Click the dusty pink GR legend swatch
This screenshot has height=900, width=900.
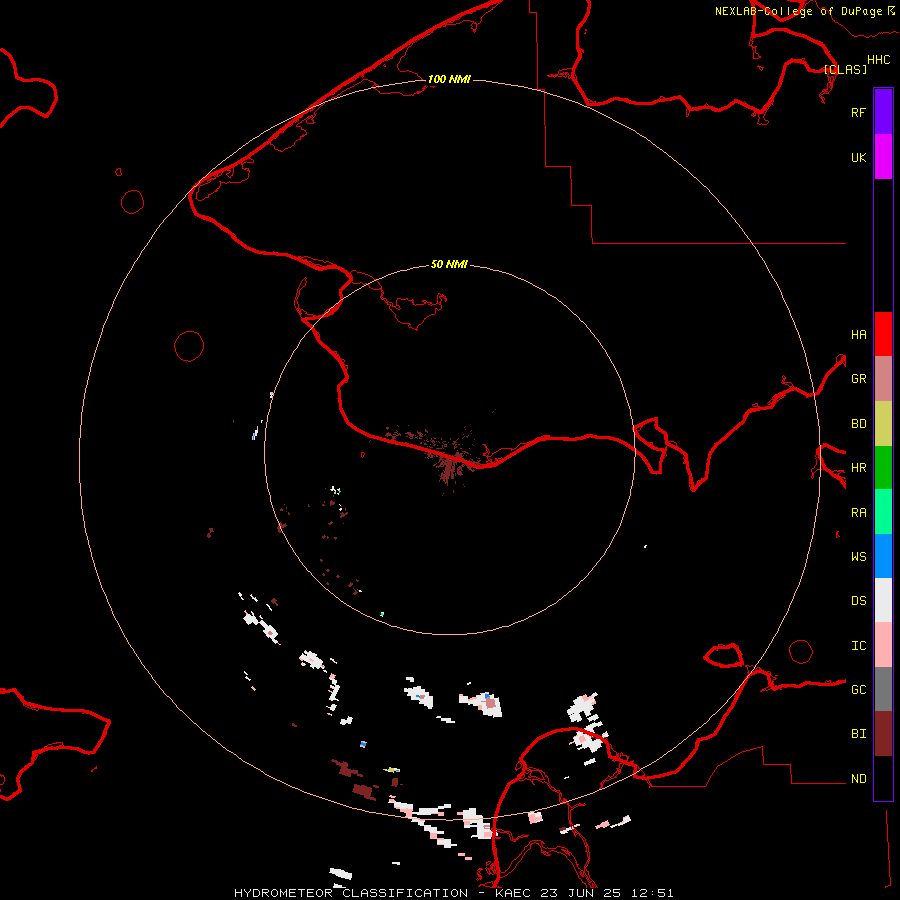tap(883, 379)
